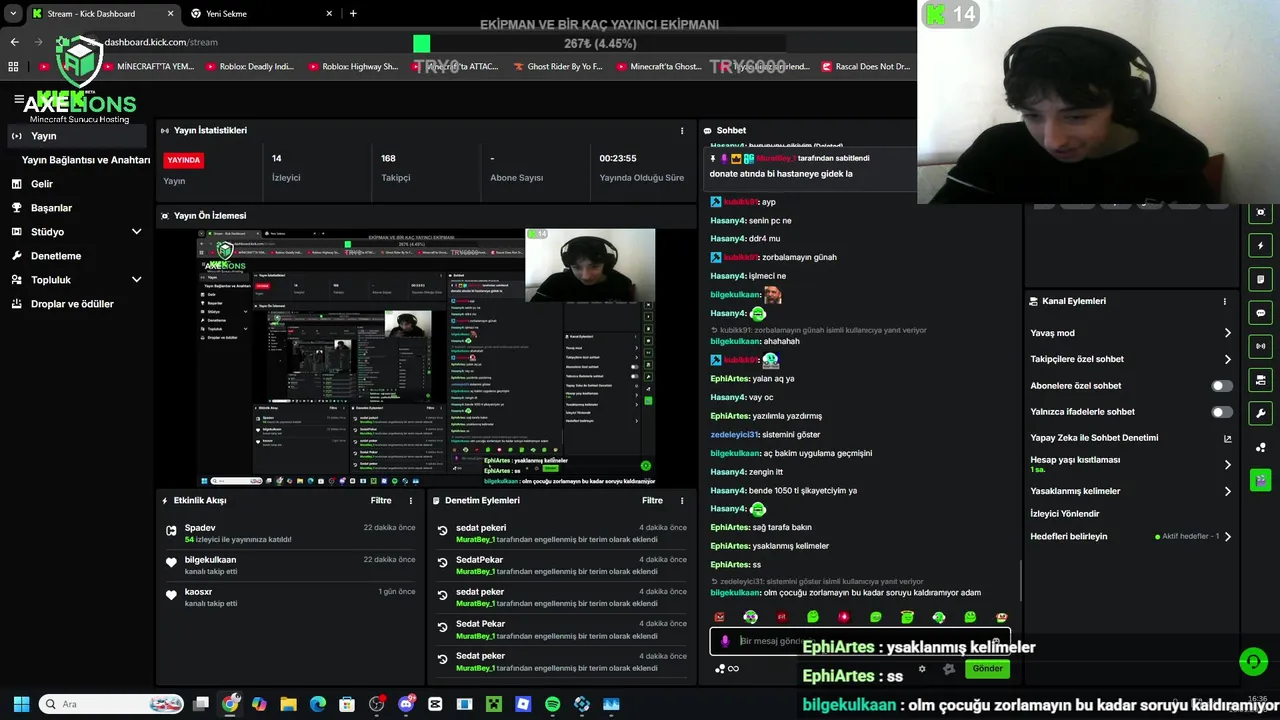Open Yapay Zeka ile Sohbet Denetimi link
This screenshot has width=1280, height=720.
[1131, 438]
